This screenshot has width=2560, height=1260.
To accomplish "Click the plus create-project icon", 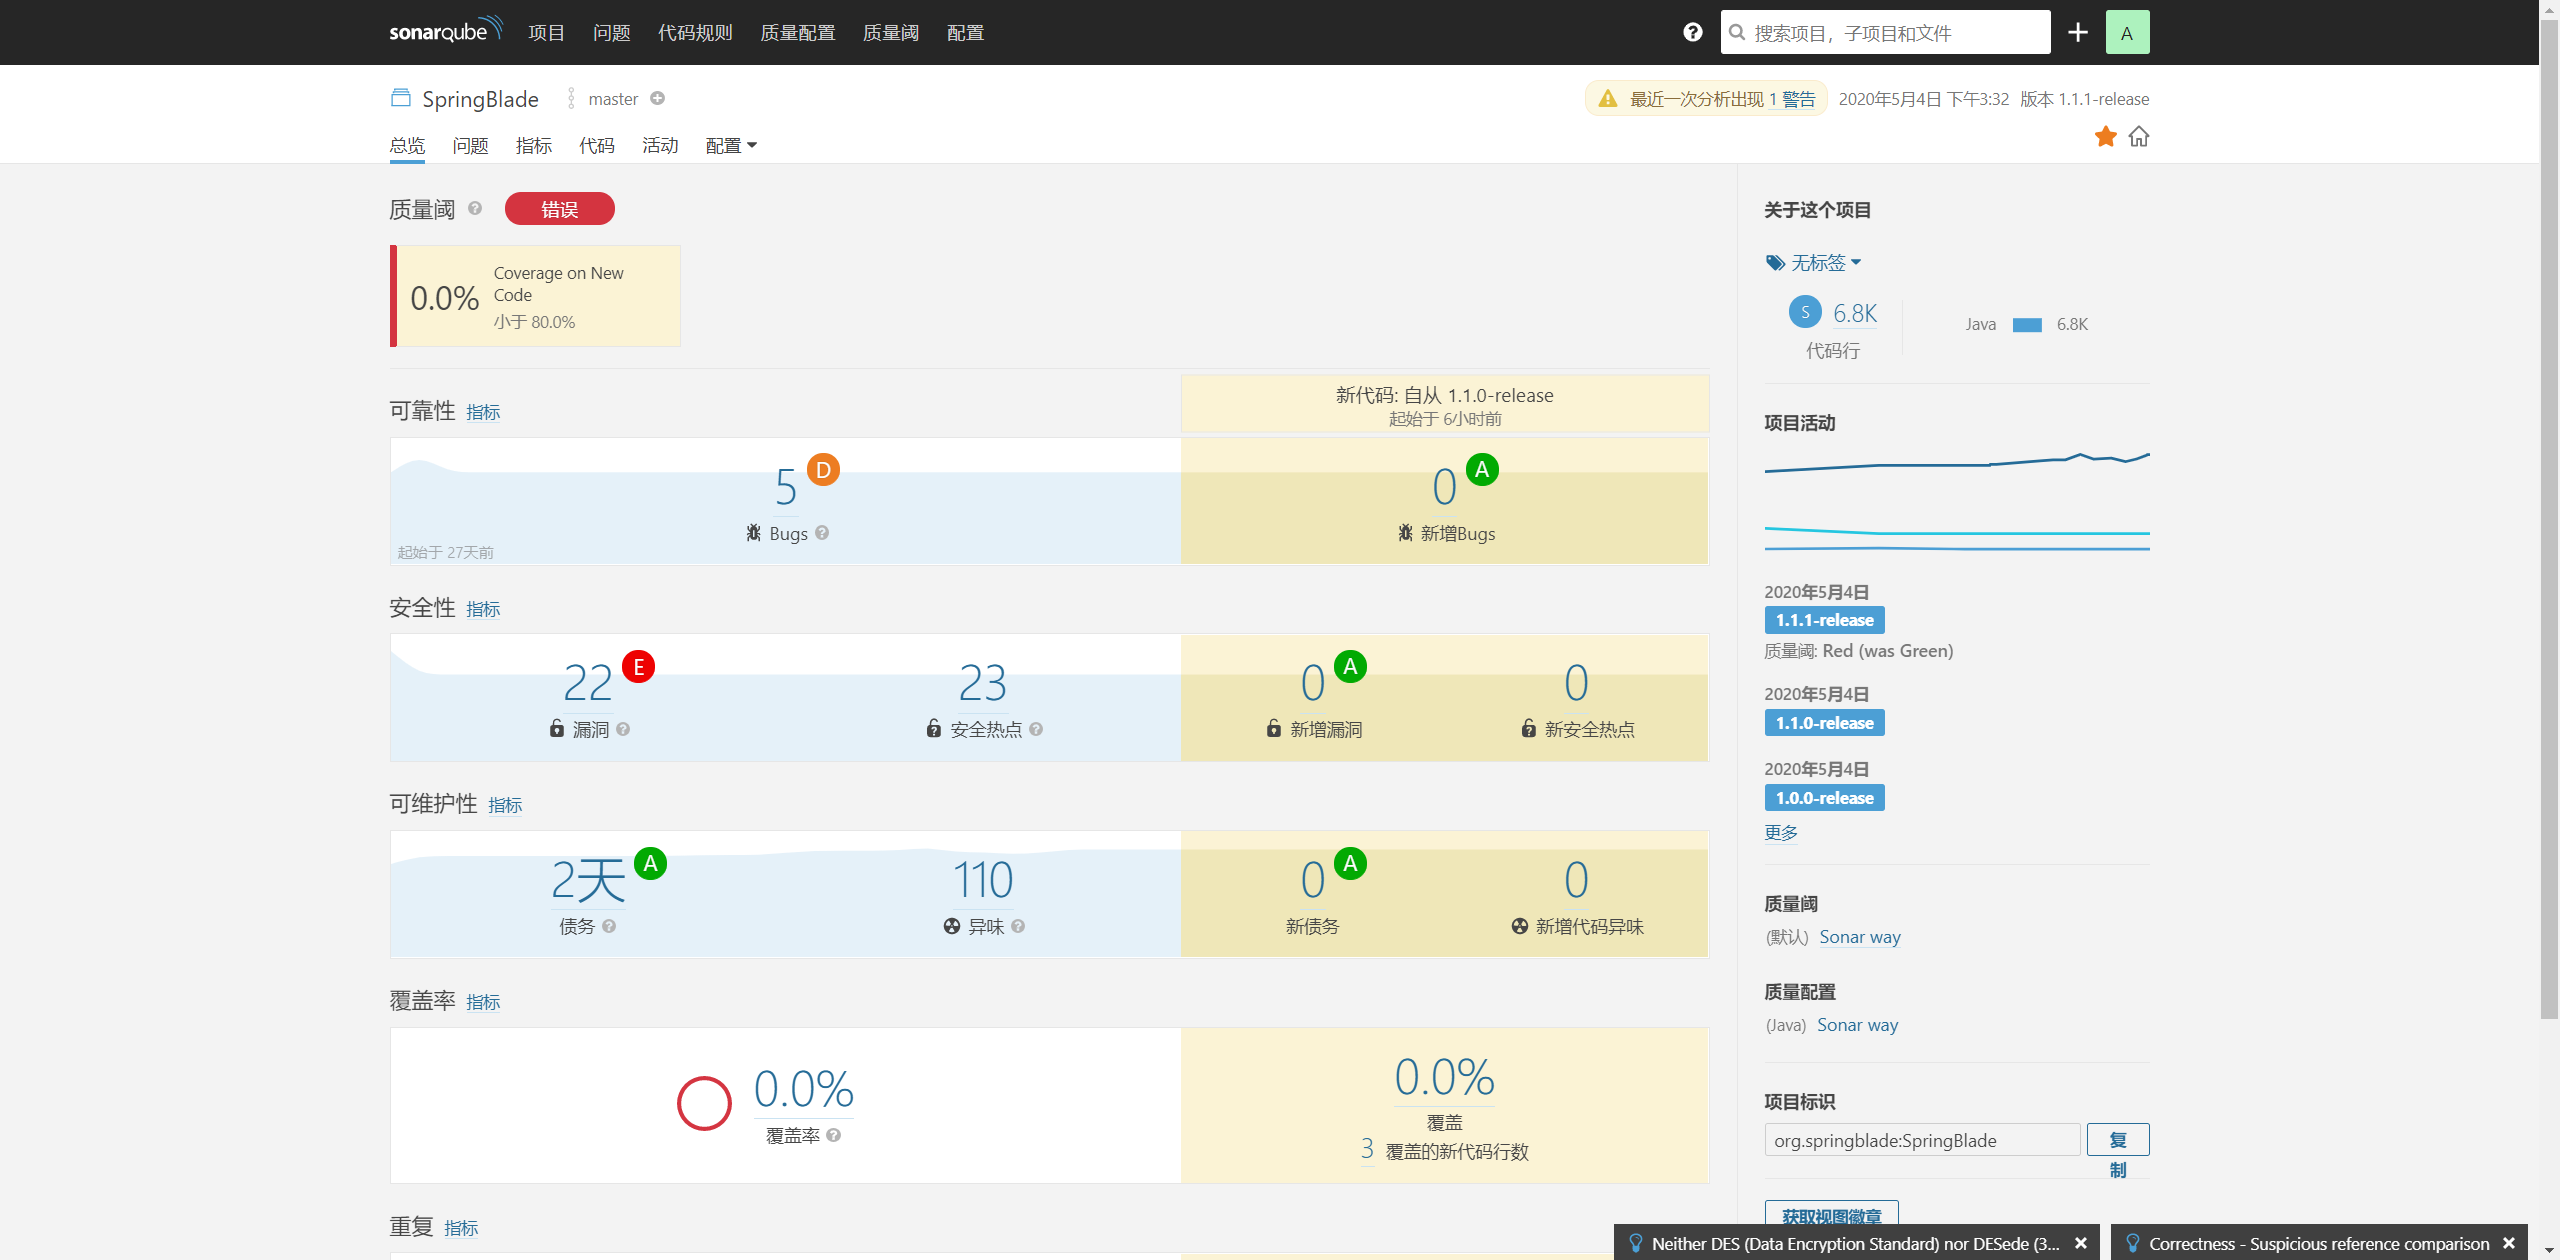I will 2077,32.
